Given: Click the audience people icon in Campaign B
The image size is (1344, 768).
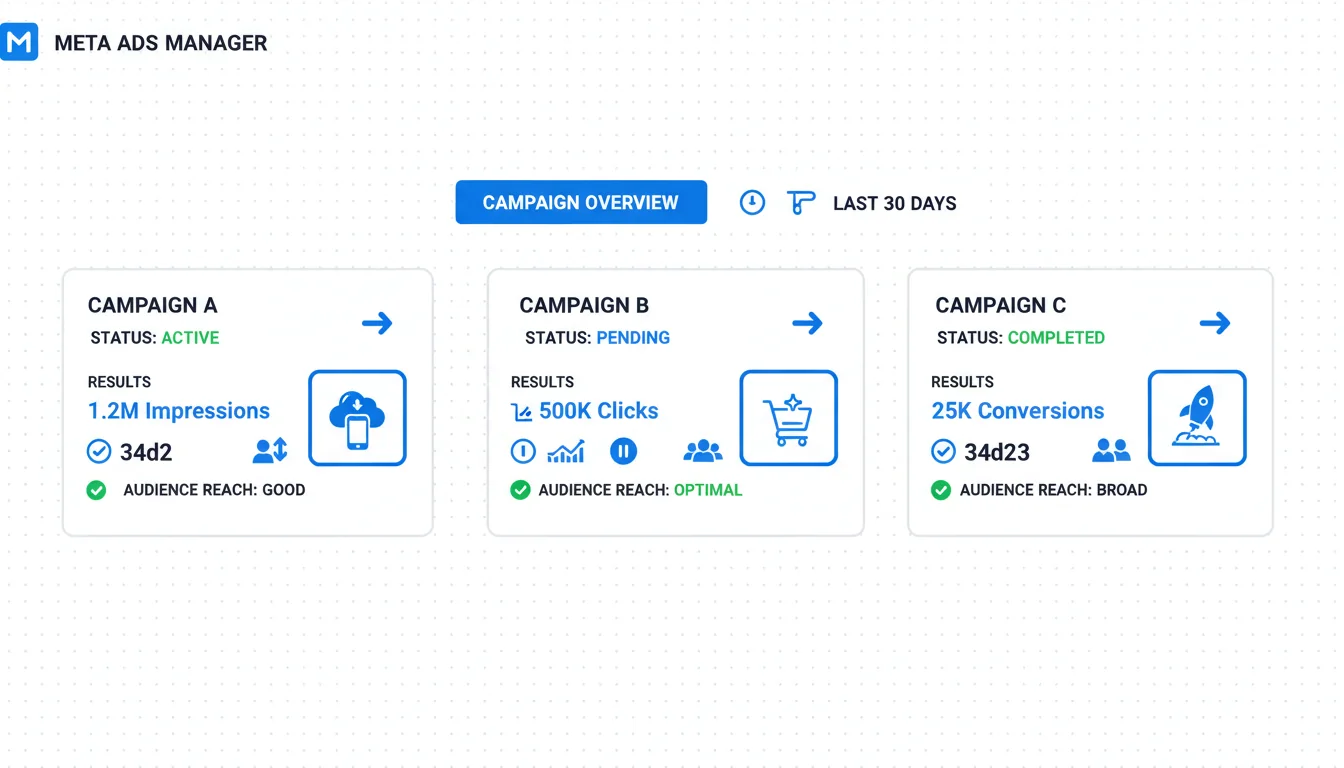Looking at the screenshot, I should coord(702,452).
